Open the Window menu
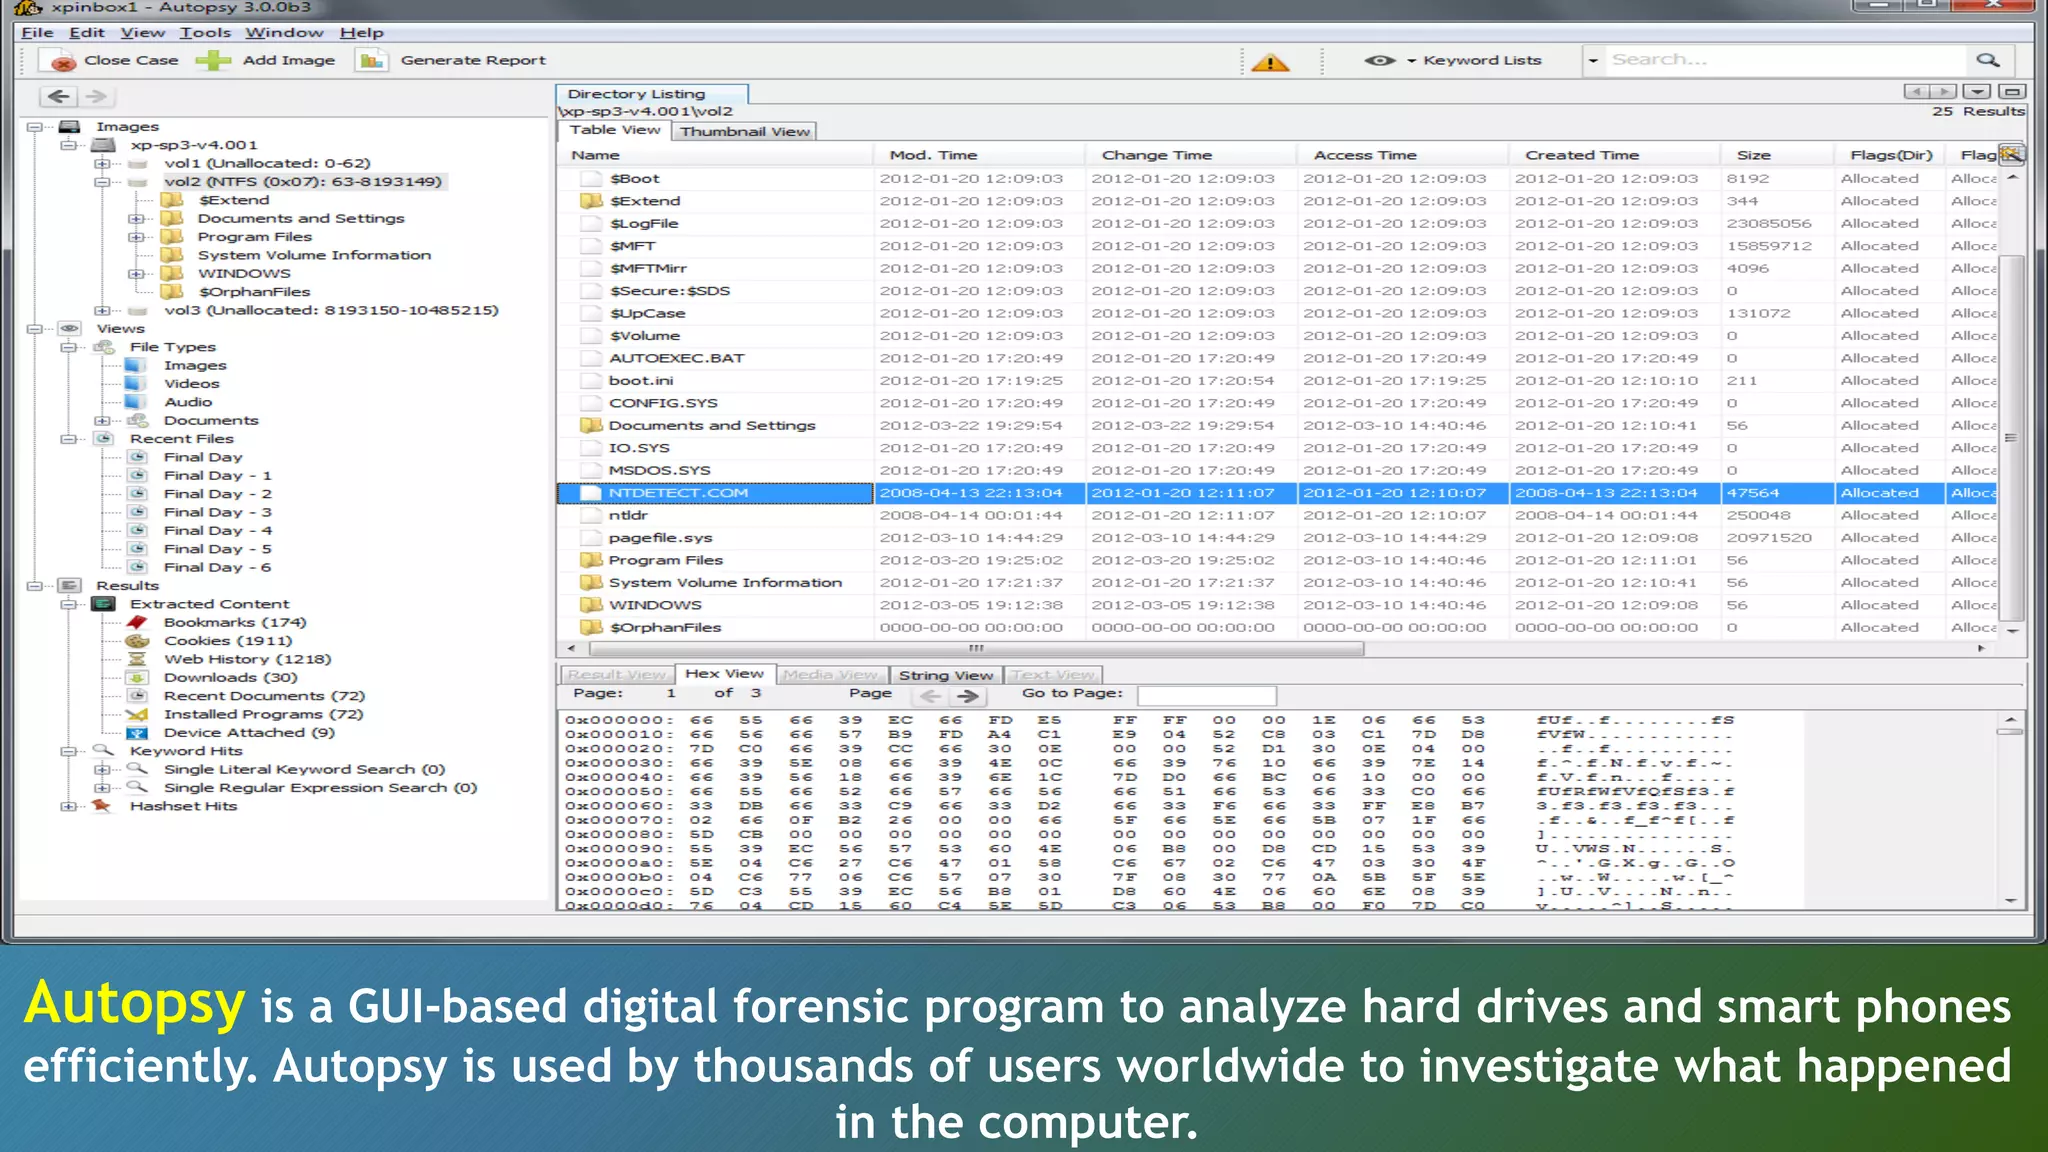Image resolution: width=2048 pixels, height=1152 pixels. 284,32
